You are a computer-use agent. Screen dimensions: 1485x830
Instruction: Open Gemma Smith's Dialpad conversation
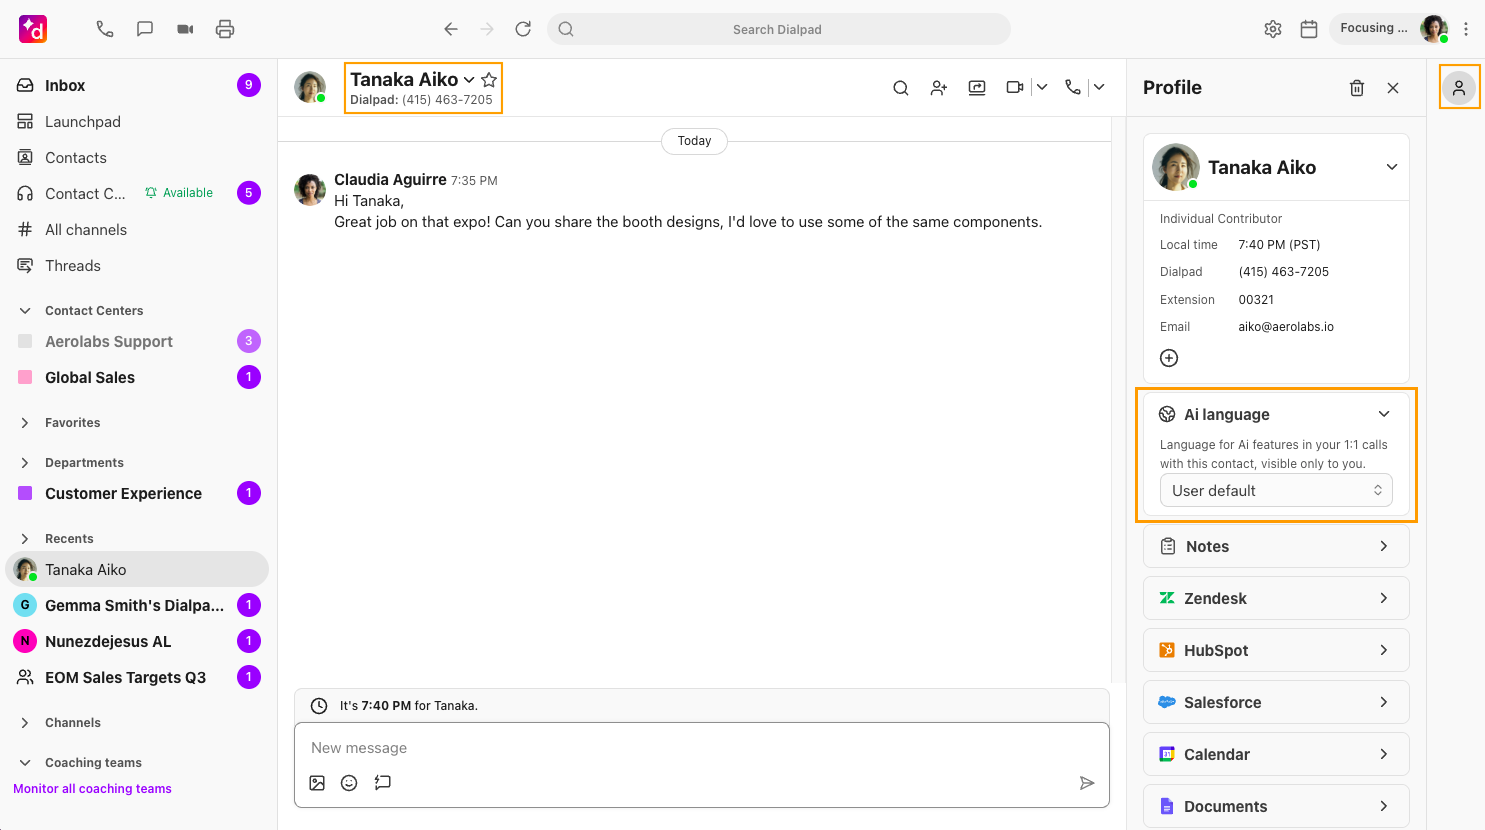(138, 605)
